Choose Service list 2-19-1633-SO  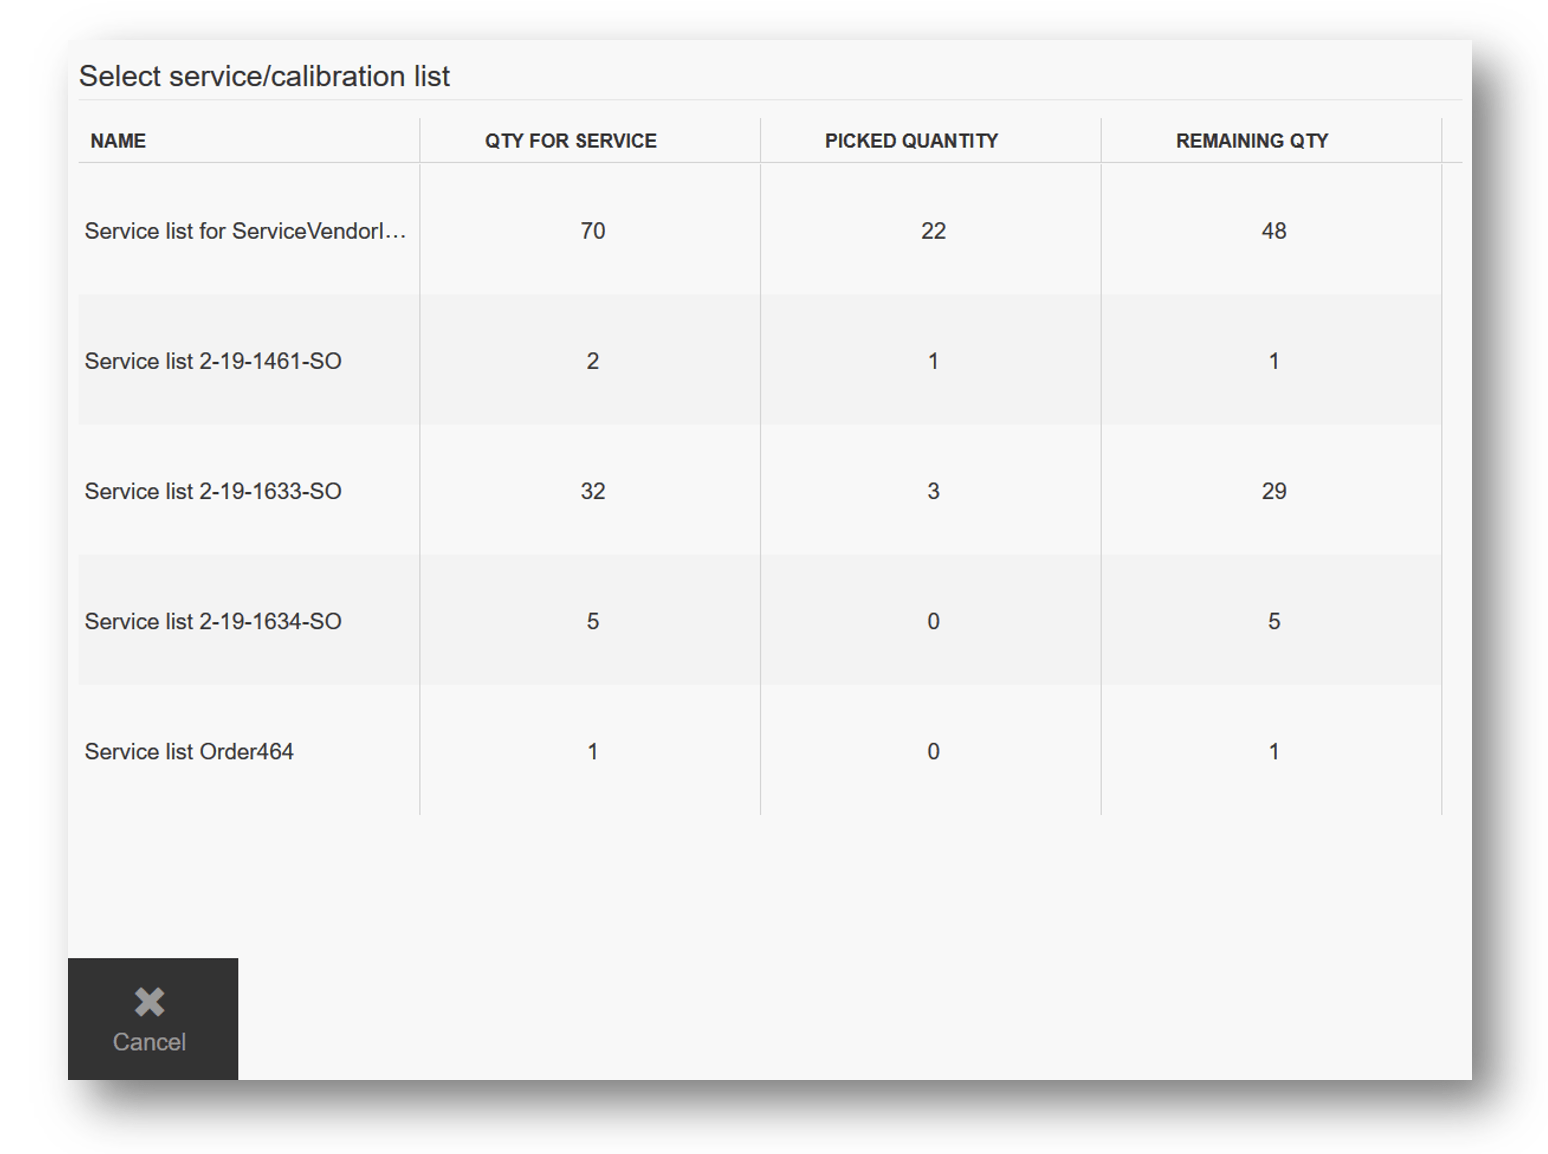[x=213, y=491]
